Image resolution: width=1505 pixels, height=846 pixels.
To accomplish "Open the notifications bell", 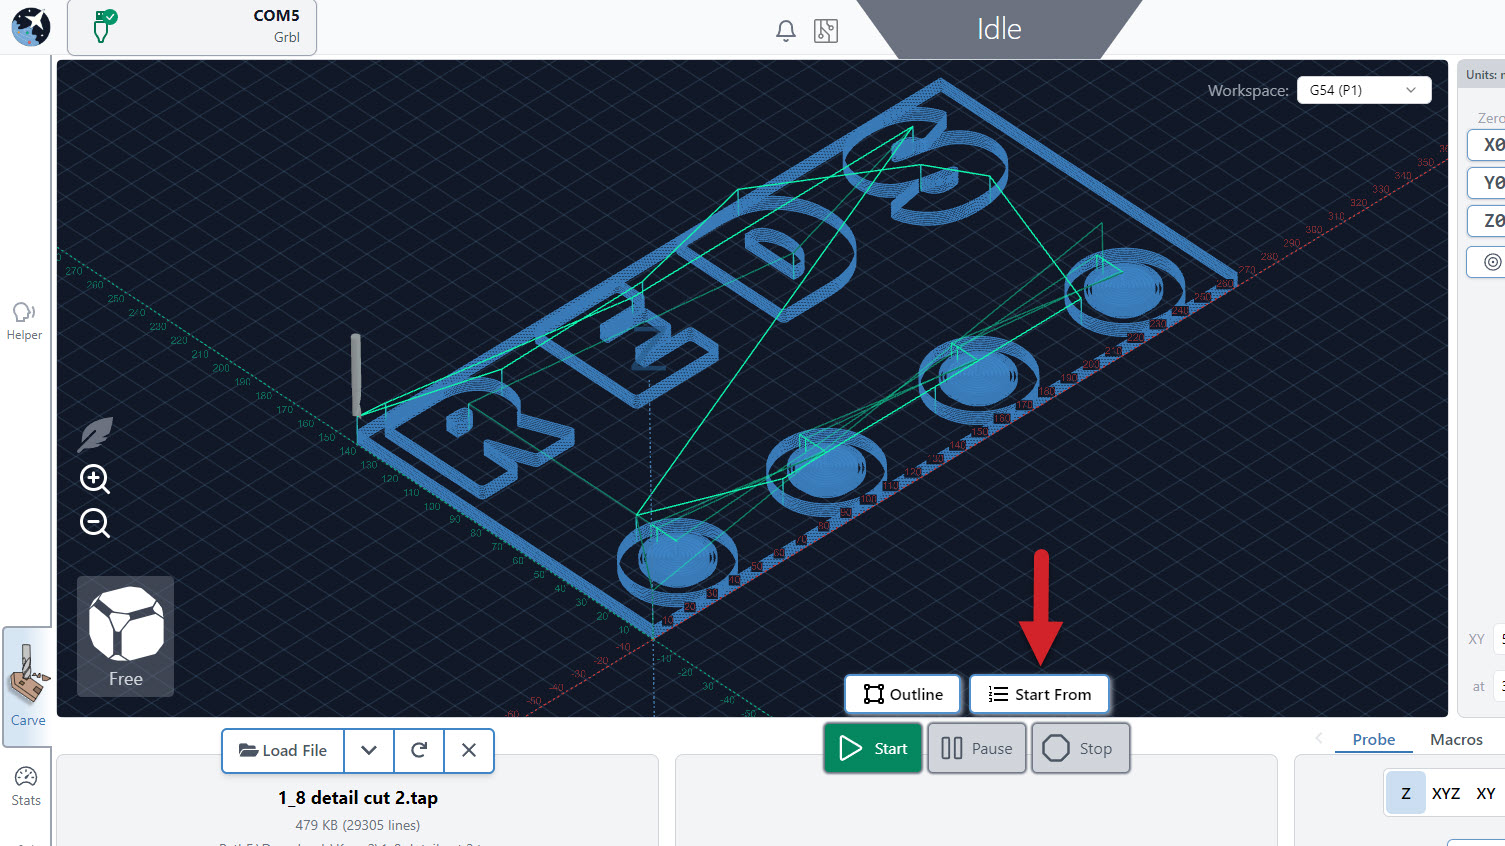I will pyautogui.click(x=786, y=31).
